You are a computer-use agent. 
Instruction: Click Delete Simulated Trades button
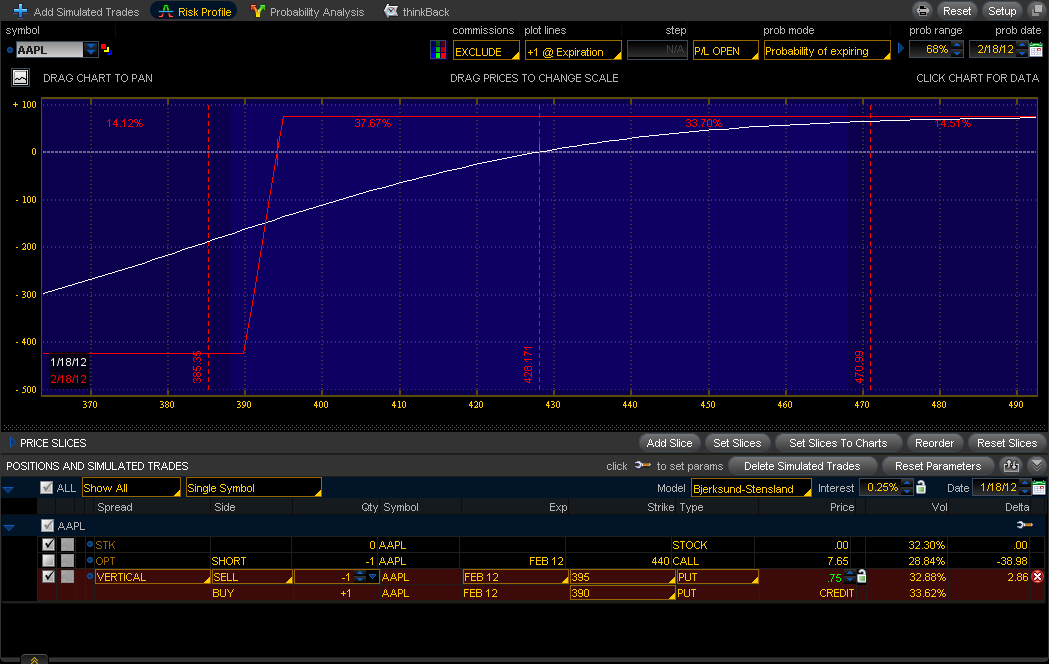[801, 466]
